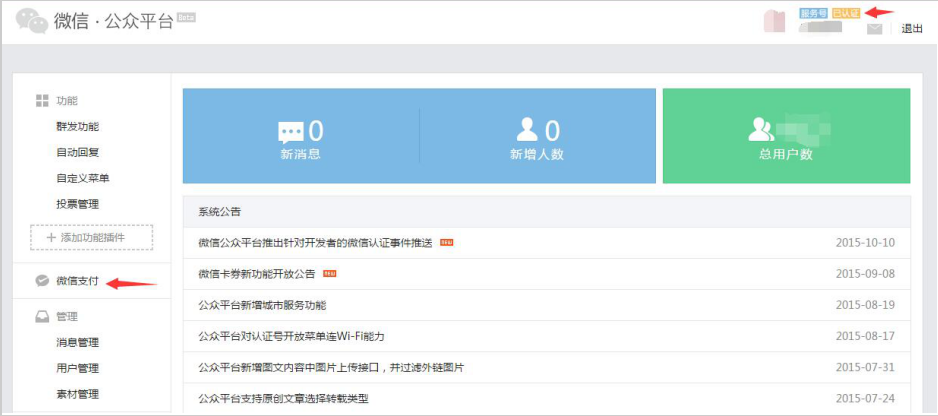Select 自动回复 from the sidebar
Viewport: 938px width, 416px height.
(x=77, y=153)
